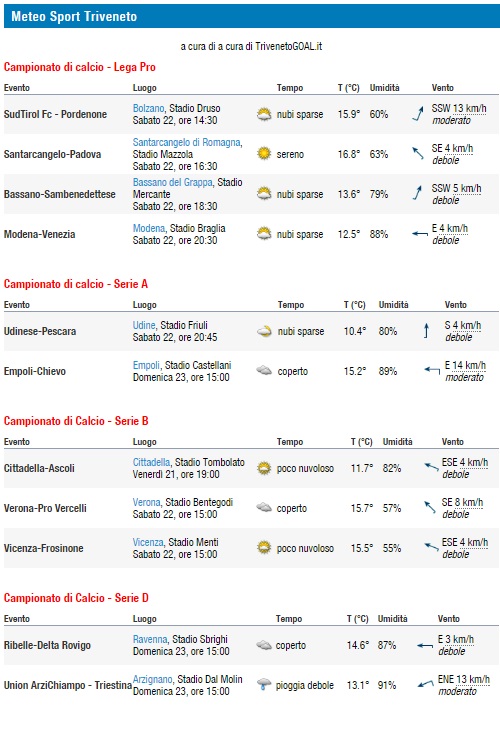Click the SSW wind arrow for SudTirol match
This screenshot has height=751, width=500.
click(x=418, y=114)
